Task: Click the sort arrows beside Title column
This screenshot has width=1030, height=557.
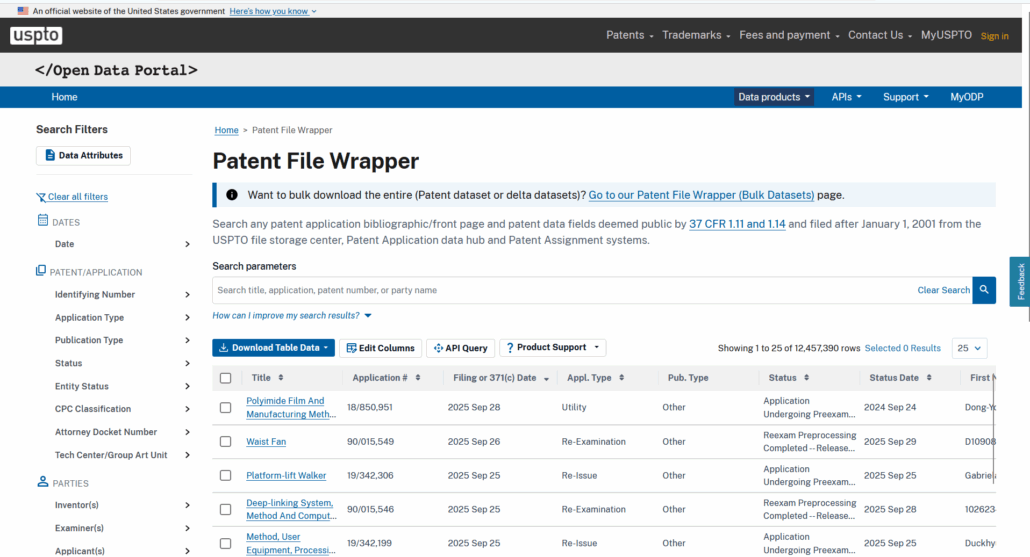Action: coord(281,378)
